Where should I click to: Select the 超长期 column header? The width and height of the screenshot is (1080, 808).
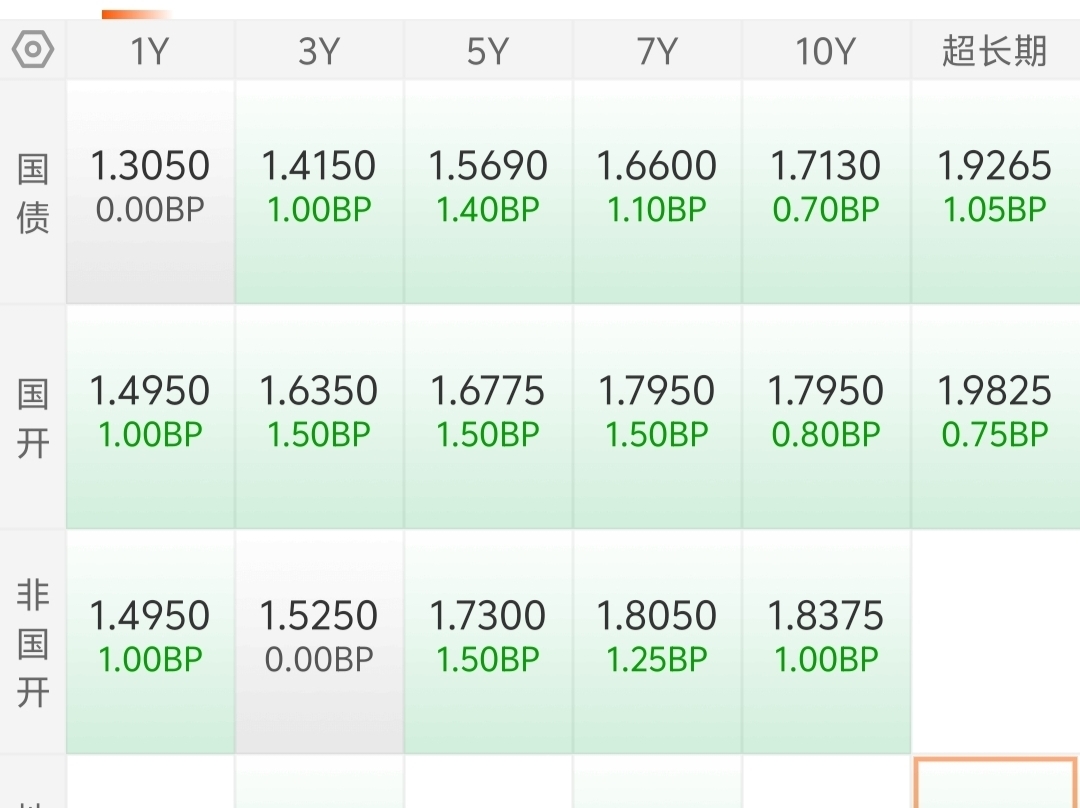pos(995,50)
